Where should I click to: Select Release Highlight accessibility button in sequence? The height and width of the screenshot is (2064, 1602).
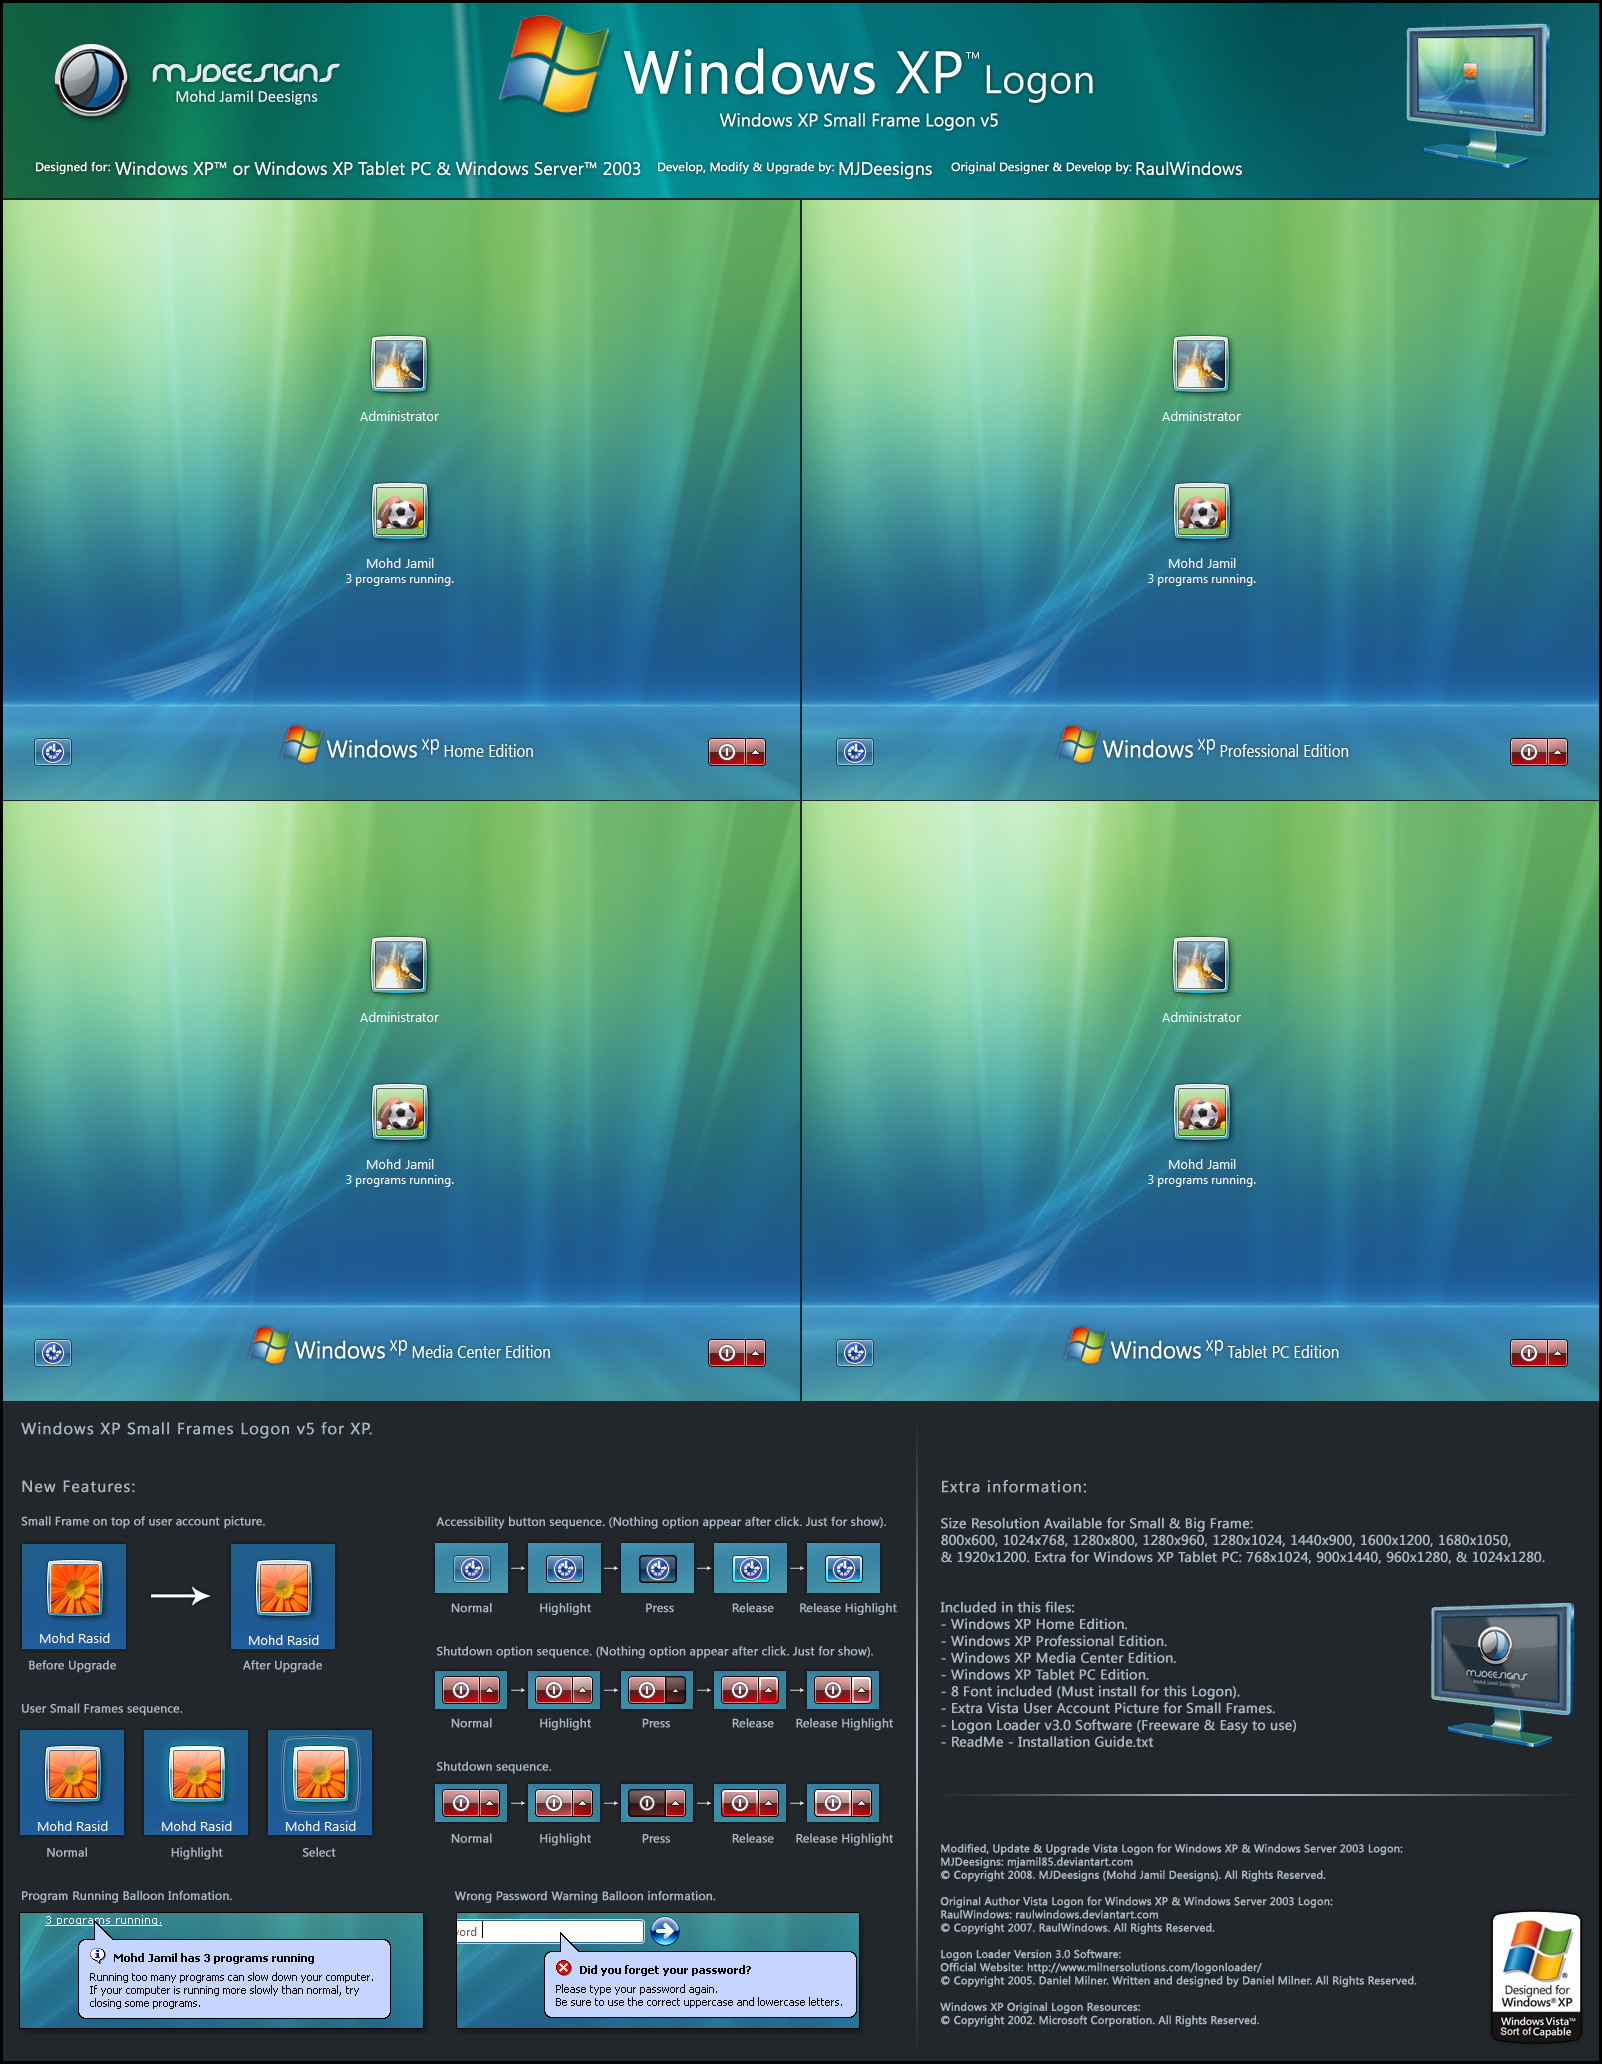click(x=844, y=1569)
